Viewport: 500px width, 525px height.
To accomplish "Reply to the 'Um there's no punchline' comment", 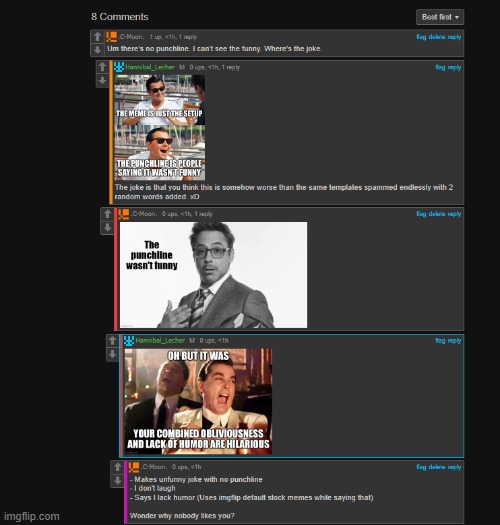I will (x=454, y=37).
